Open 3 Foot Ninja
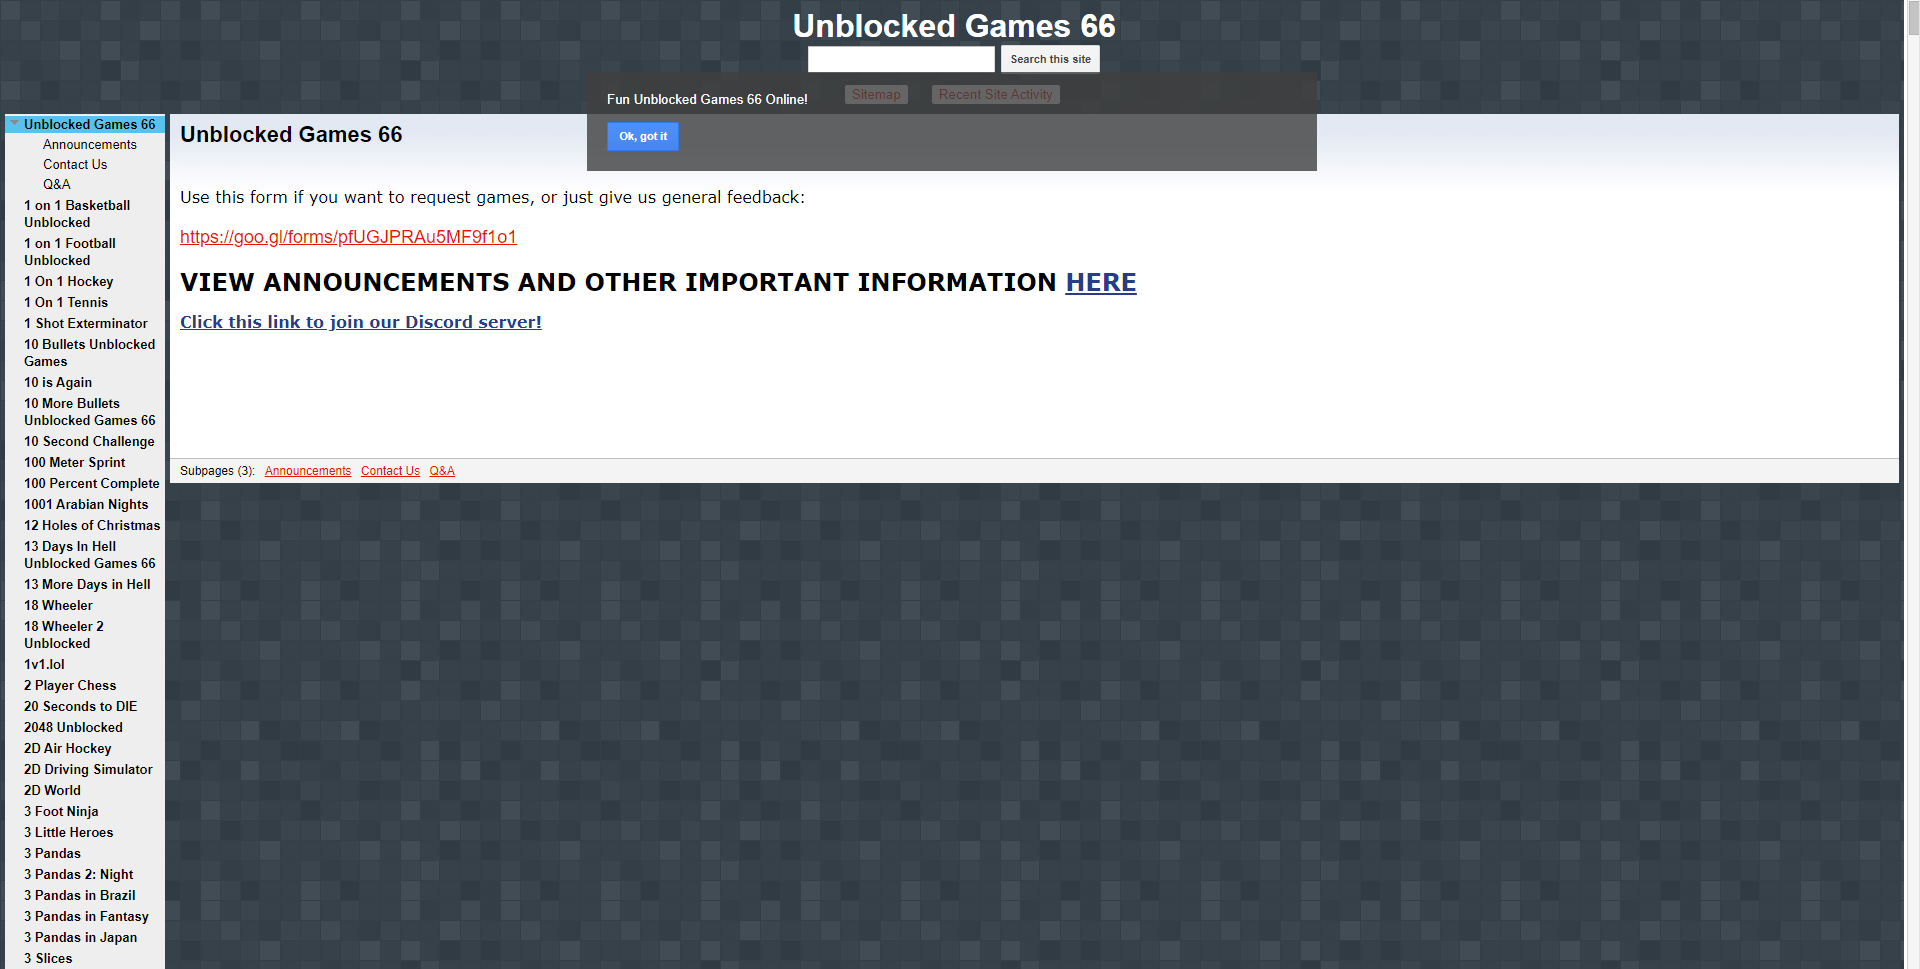The image size is (1920, 969). (61, 812)
